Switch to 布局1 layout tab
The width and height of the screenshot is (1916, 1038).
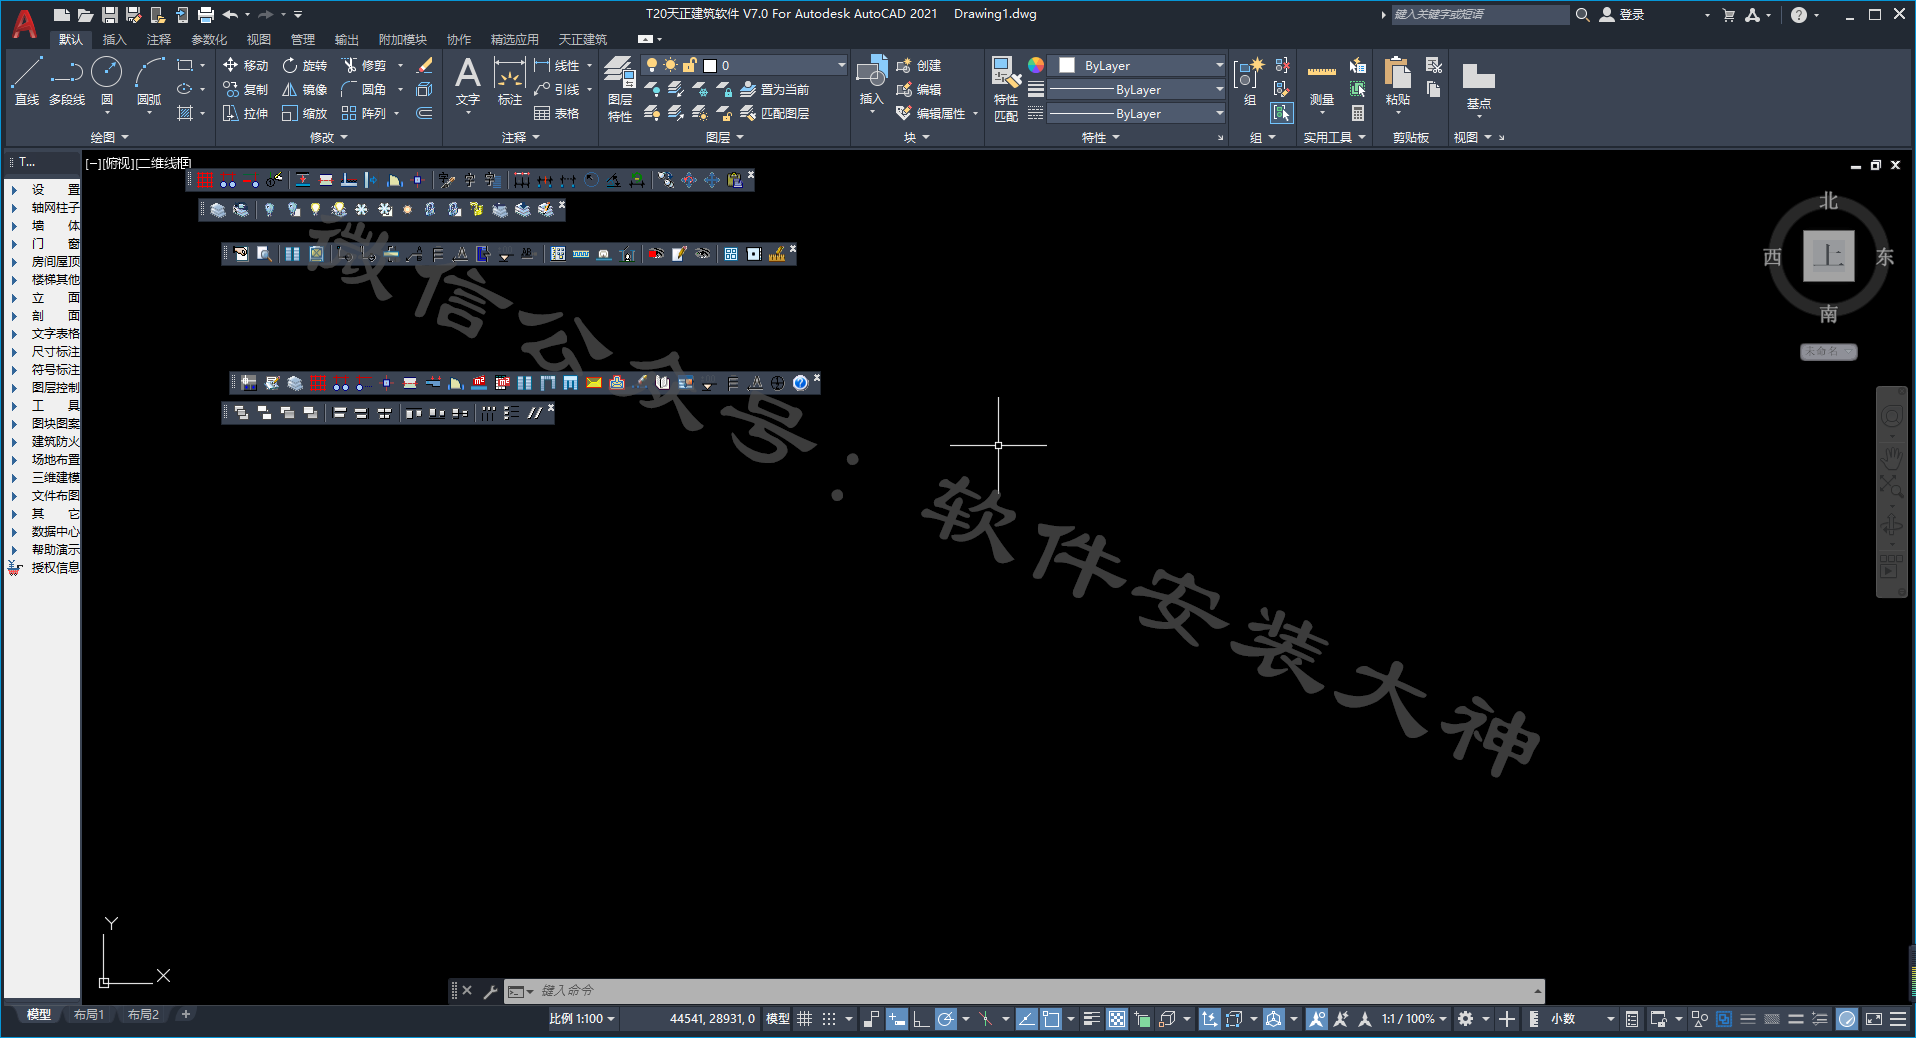89,1015
